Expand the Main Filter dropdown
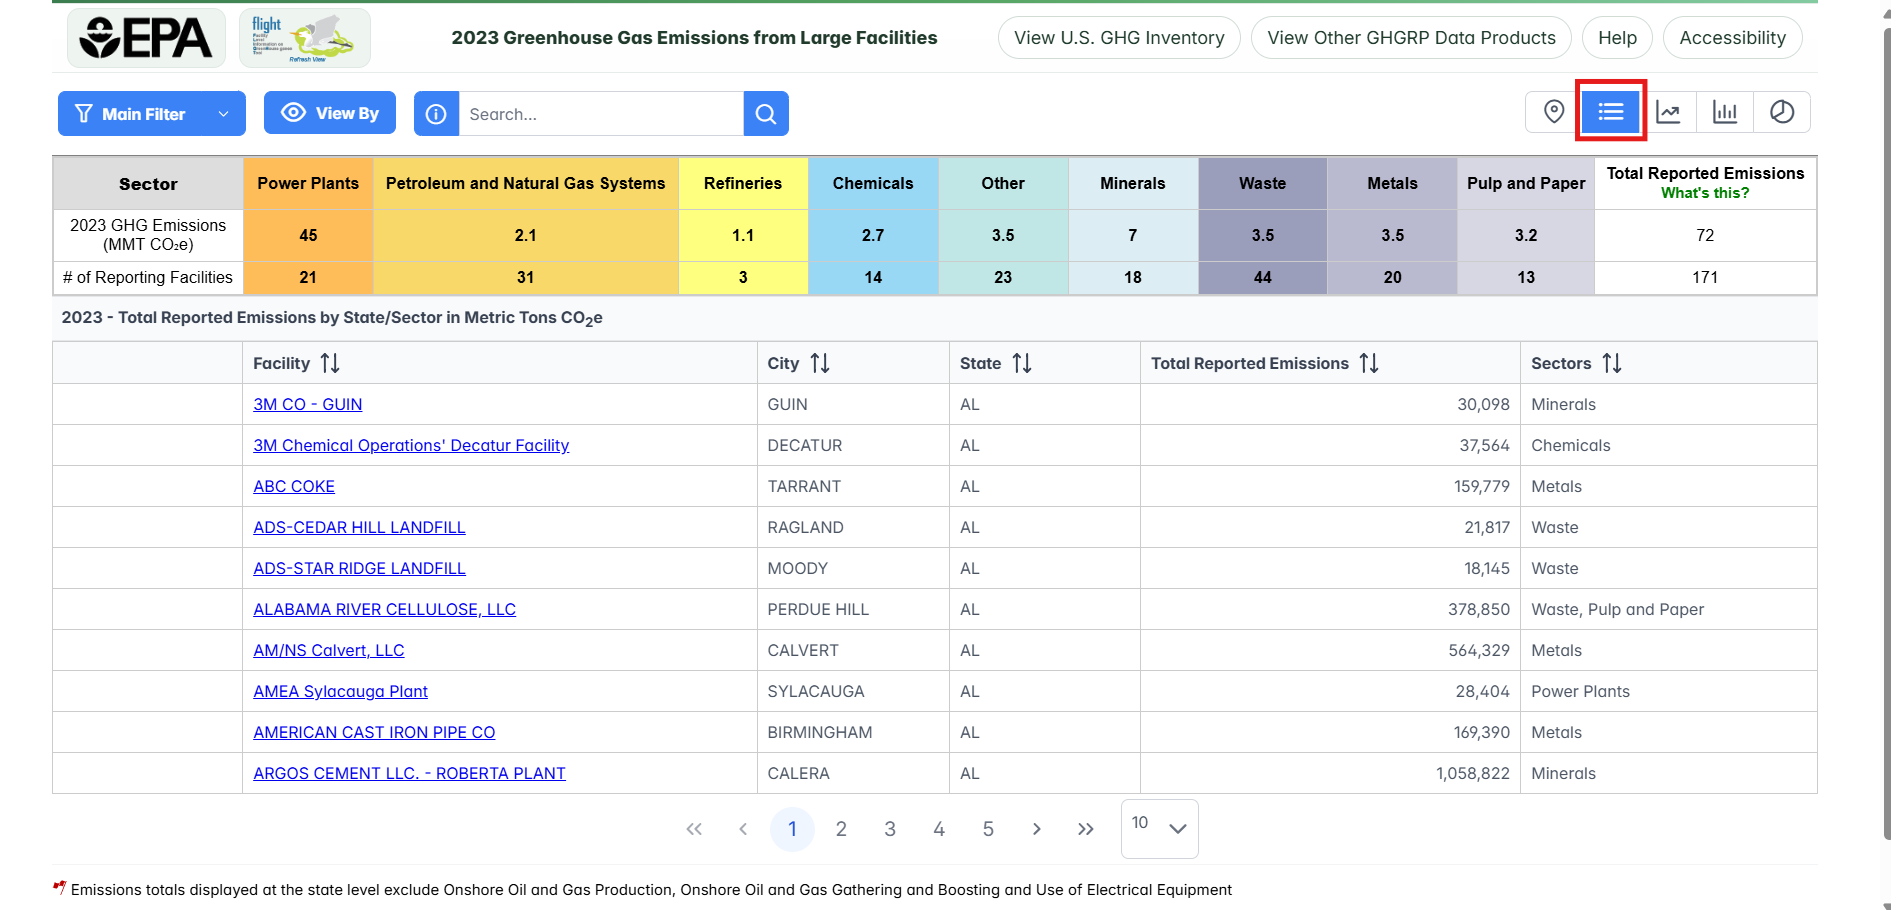This screenshot has height=910, width=1891. [151, 114]
